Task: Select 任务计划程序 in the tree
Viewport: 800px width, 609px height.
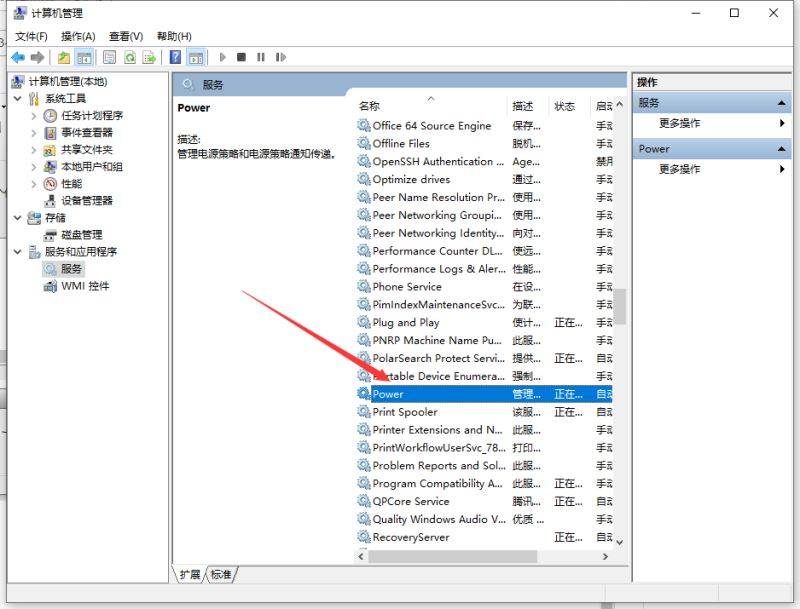Action: click(x=92, y=116)
